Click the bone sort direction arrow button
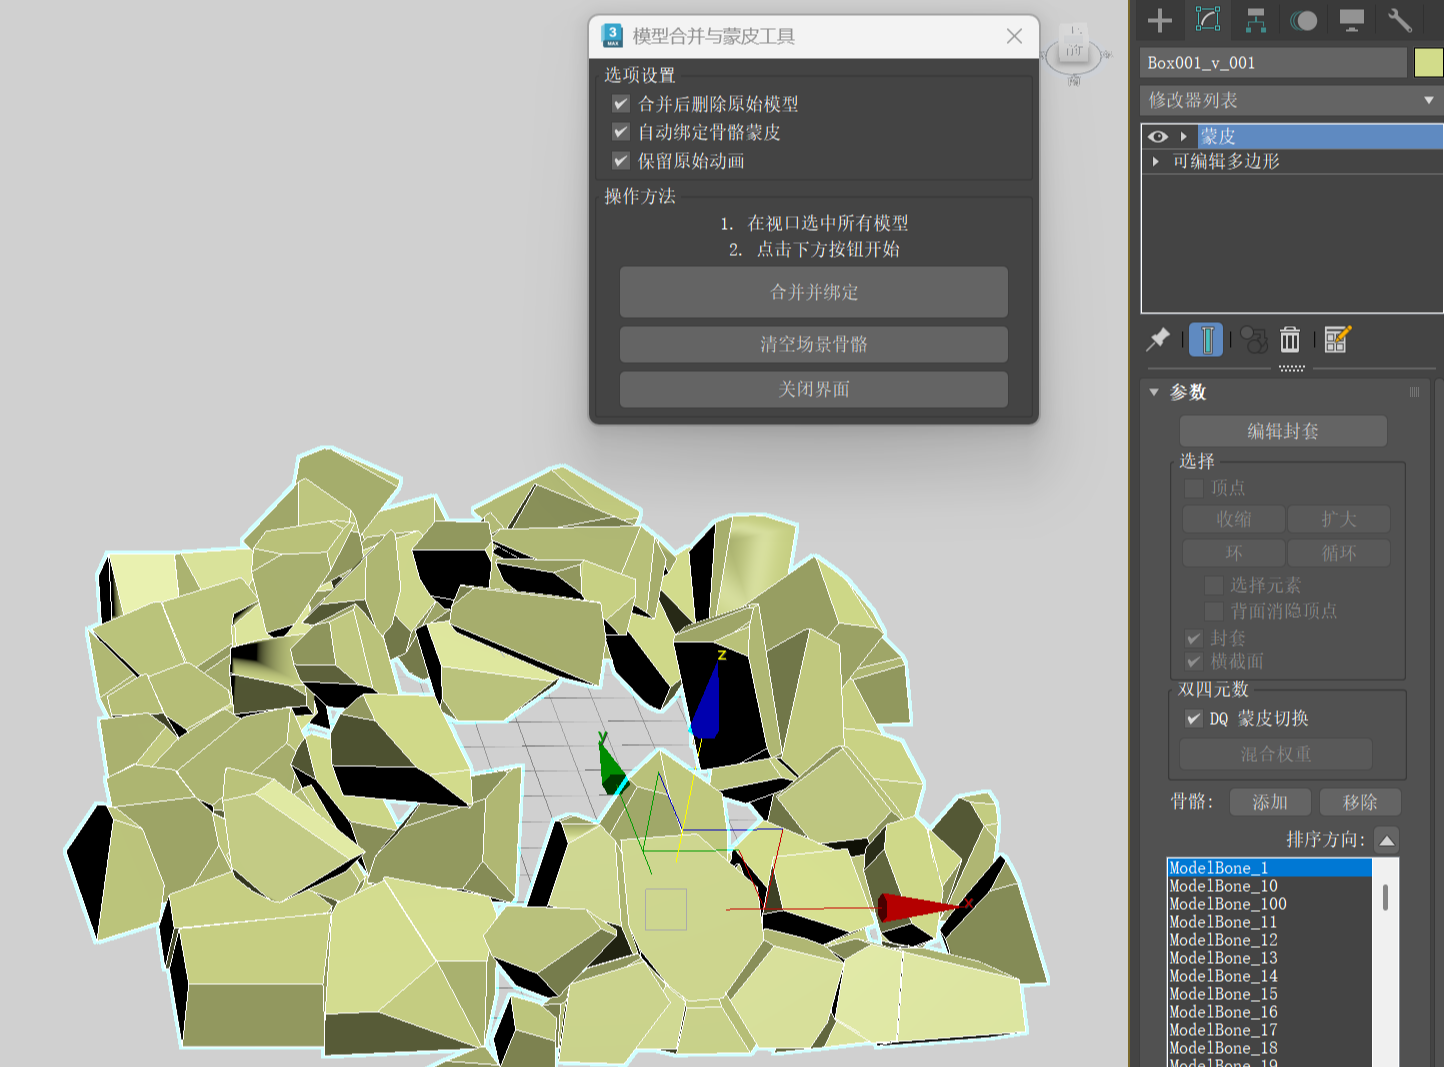The height and width of the screenshot is (1067, 1444). pos(1386,840)
